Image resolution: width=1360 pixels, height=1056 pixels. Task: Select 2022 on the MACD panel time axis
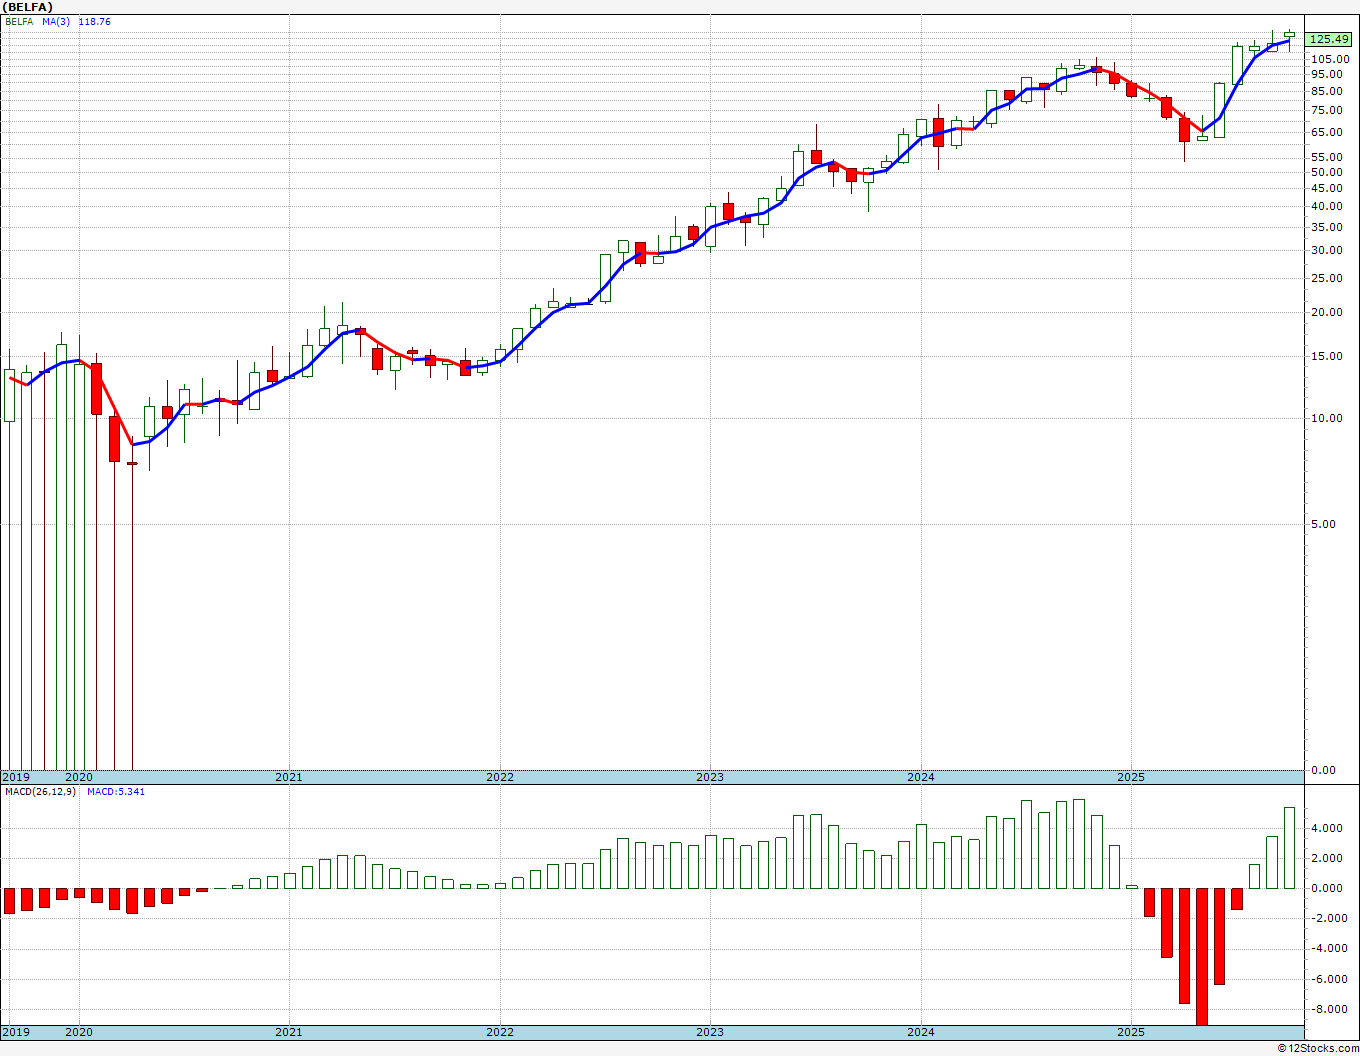[x=499, y=1031]
